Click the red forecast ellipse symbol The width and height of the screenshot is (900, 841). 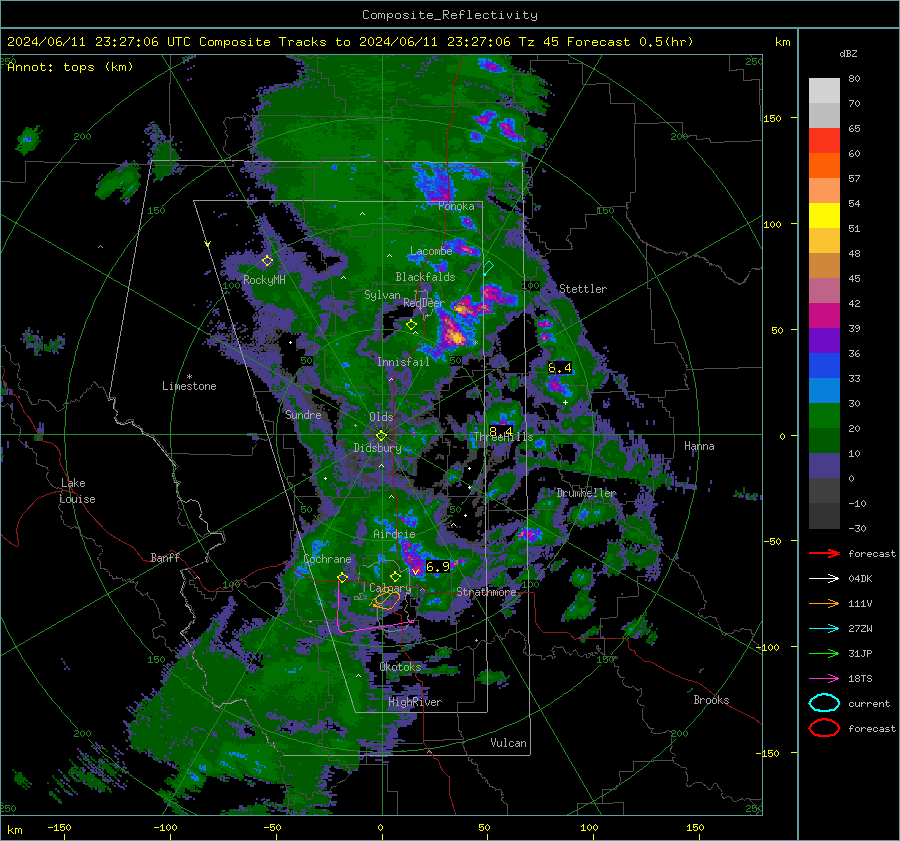click(x=824, y=728)
